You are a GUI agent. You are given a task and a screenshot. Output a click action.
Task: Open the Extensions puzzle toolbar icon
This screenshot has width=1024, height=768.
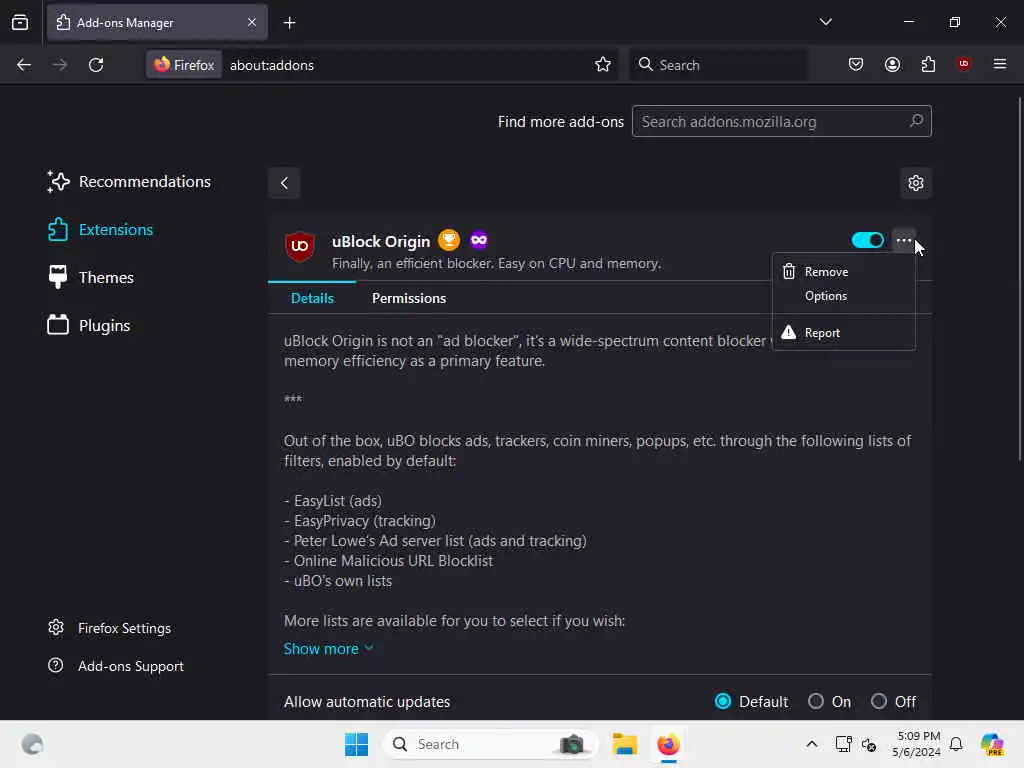click(928, 64)
